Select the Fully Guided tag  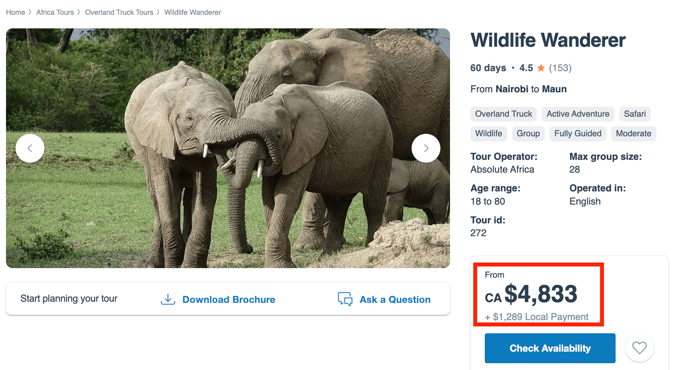click(x=577, y=133)
